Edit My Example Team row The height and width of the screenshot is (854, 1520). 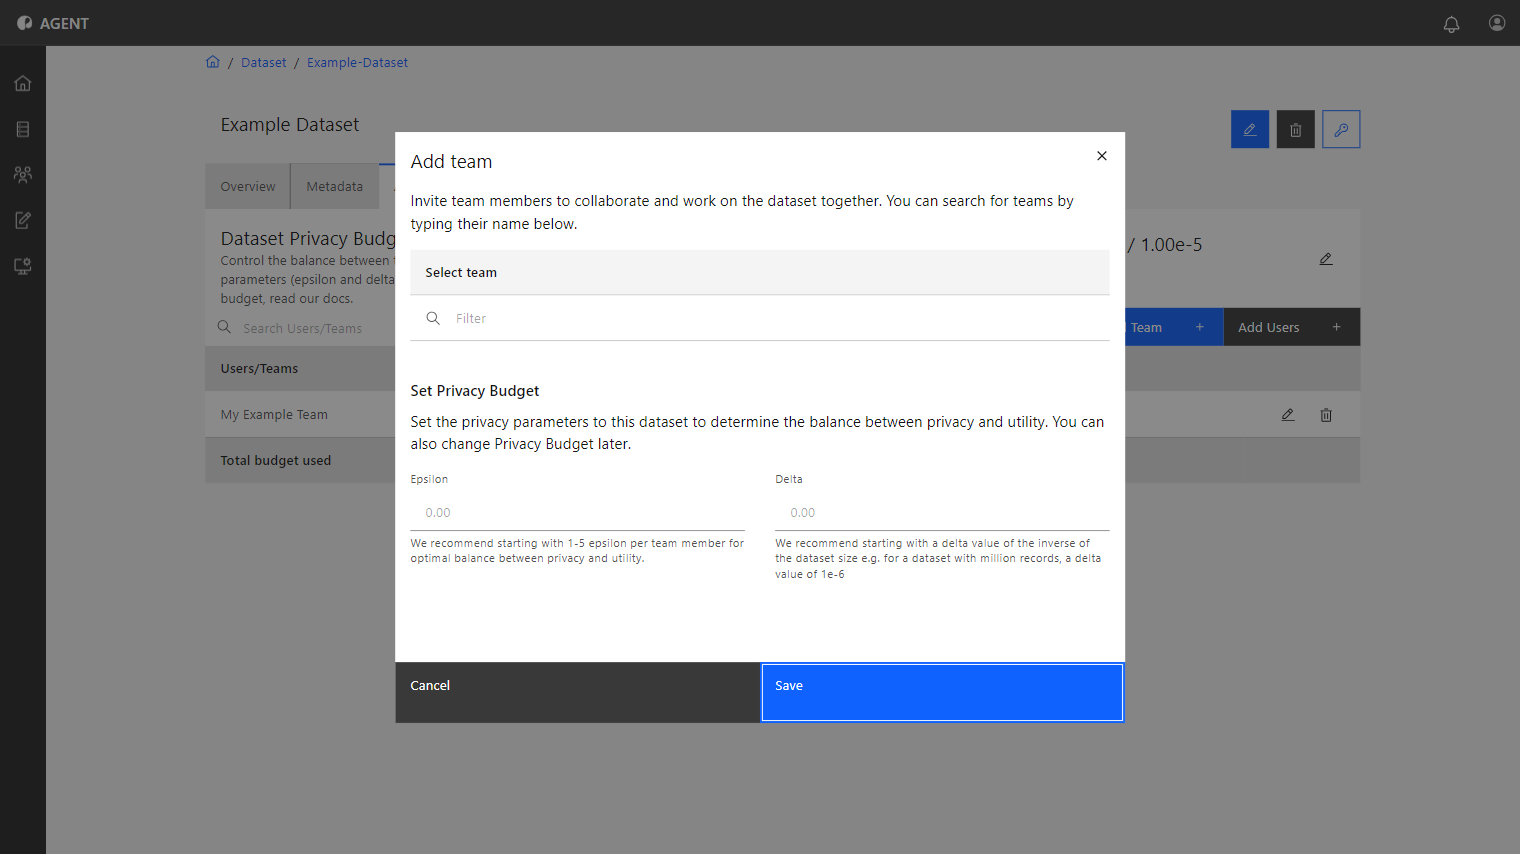1288,415
